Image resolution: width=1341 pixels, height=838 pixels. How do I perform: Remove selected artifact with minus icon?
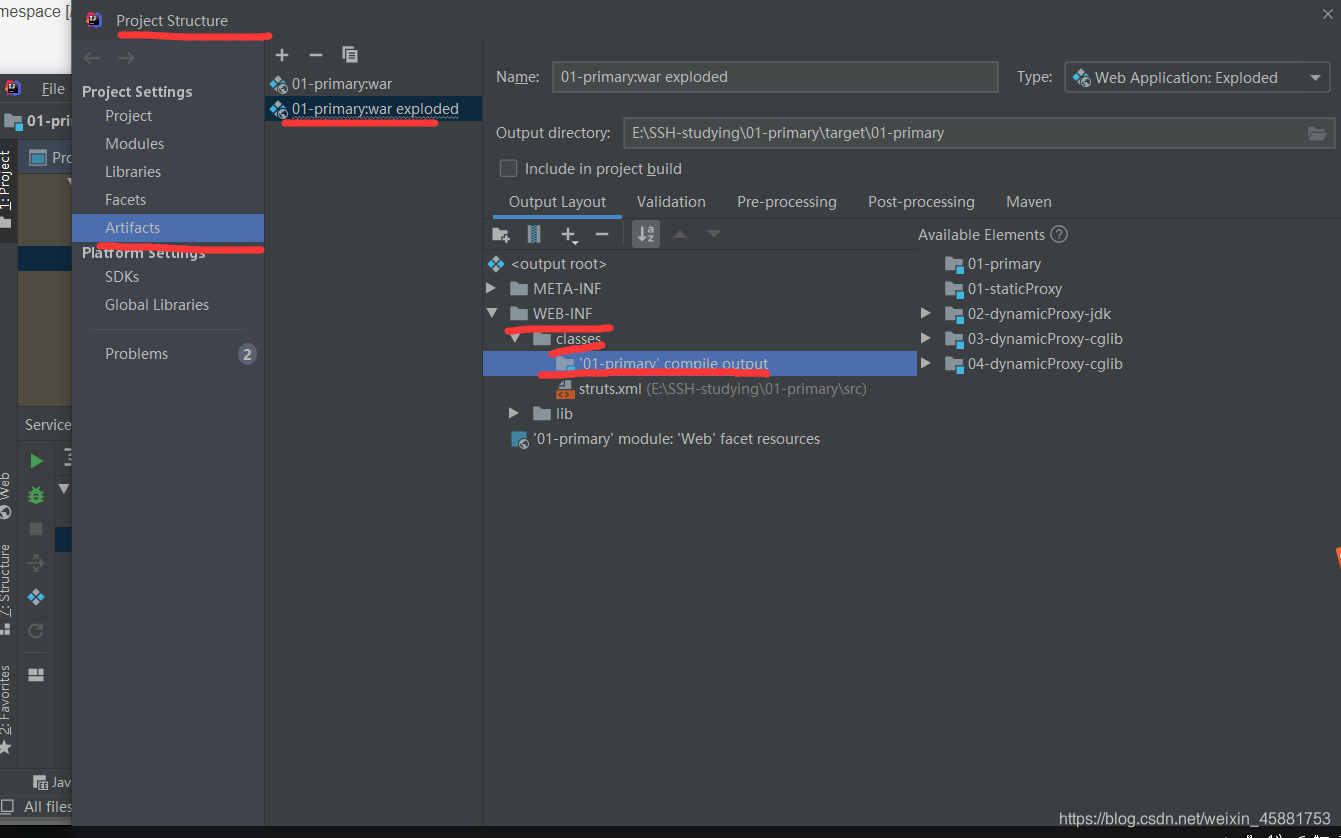(x=316, y=55)
